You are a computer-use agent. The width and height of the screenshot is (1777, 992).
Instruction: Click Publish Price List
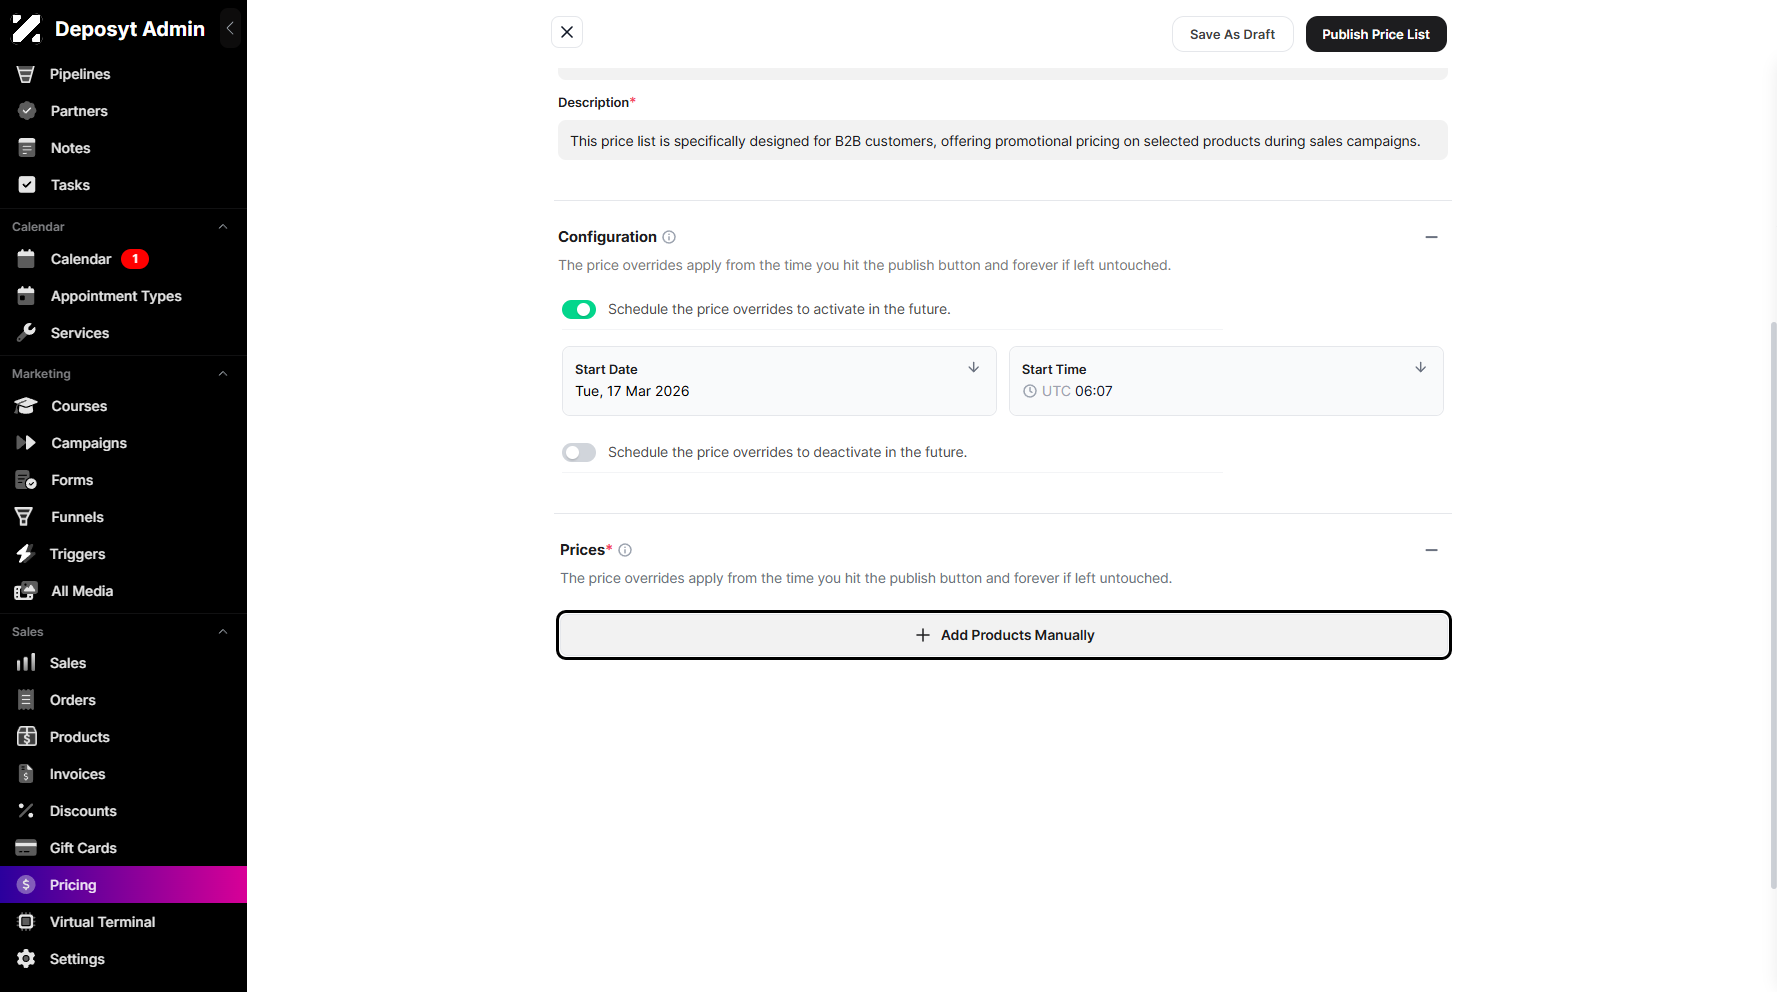pyautogui.click(x=1376, y=34)
